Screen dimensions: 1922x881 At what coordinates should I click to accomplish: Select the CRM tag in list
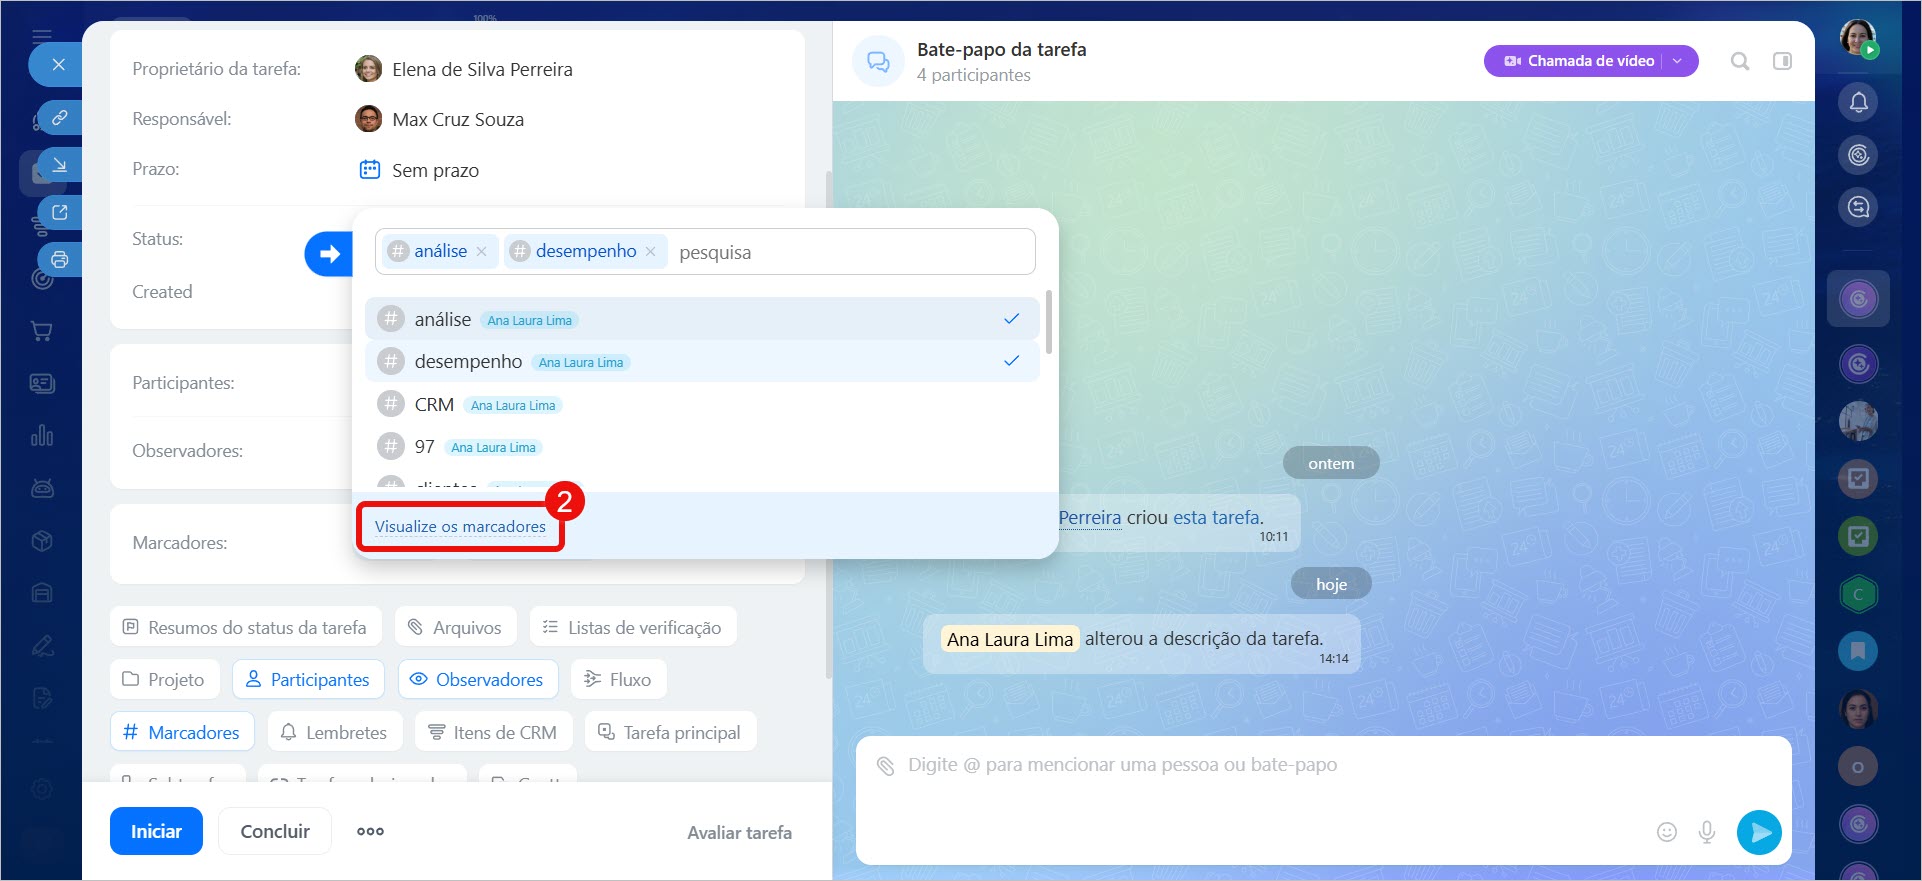click(x=434, y=405)
